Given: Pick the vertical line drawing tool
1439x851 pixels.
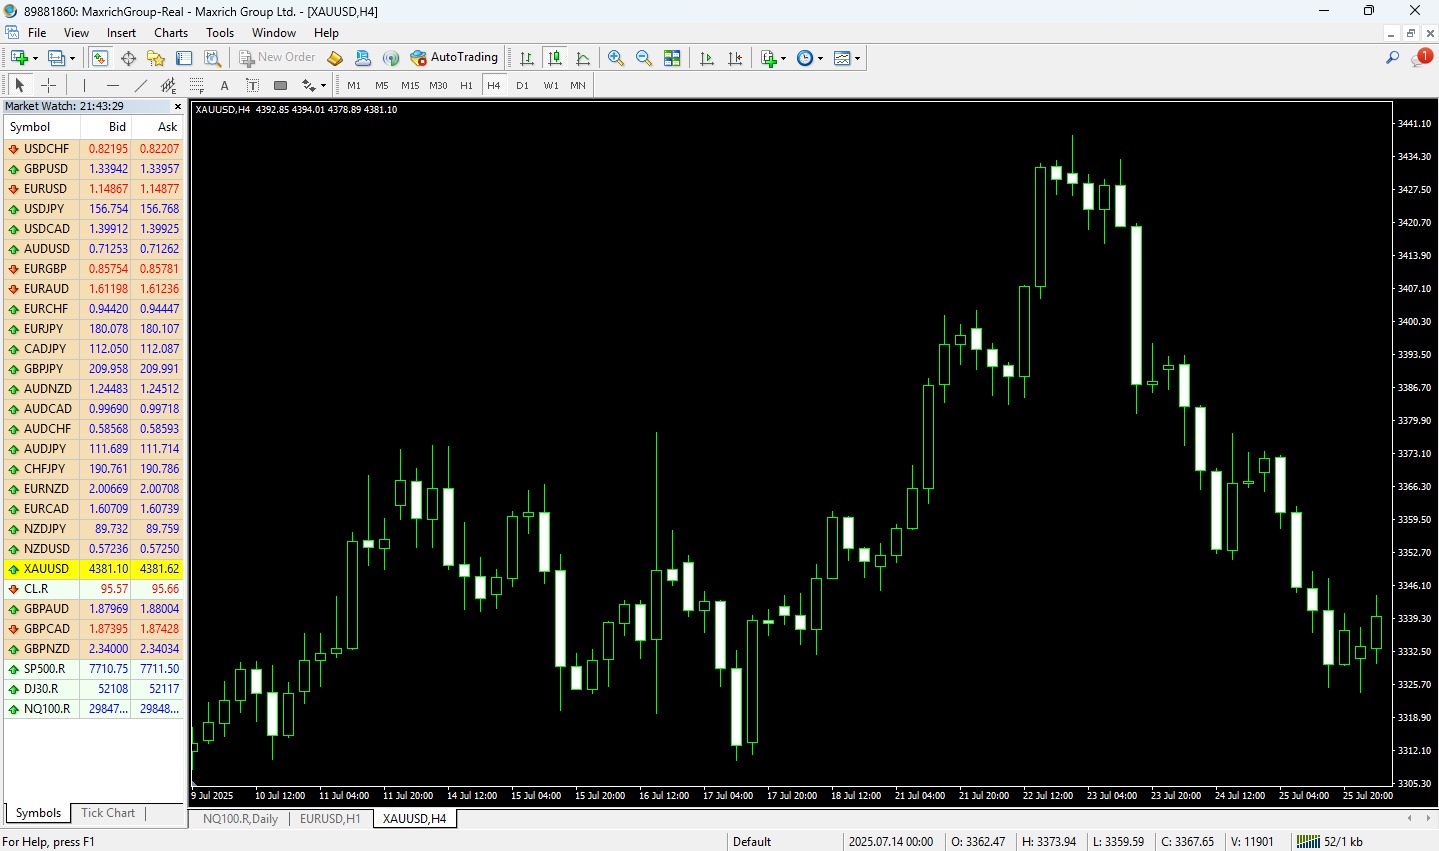Looking at the screenshot, I should coord(85,85).
